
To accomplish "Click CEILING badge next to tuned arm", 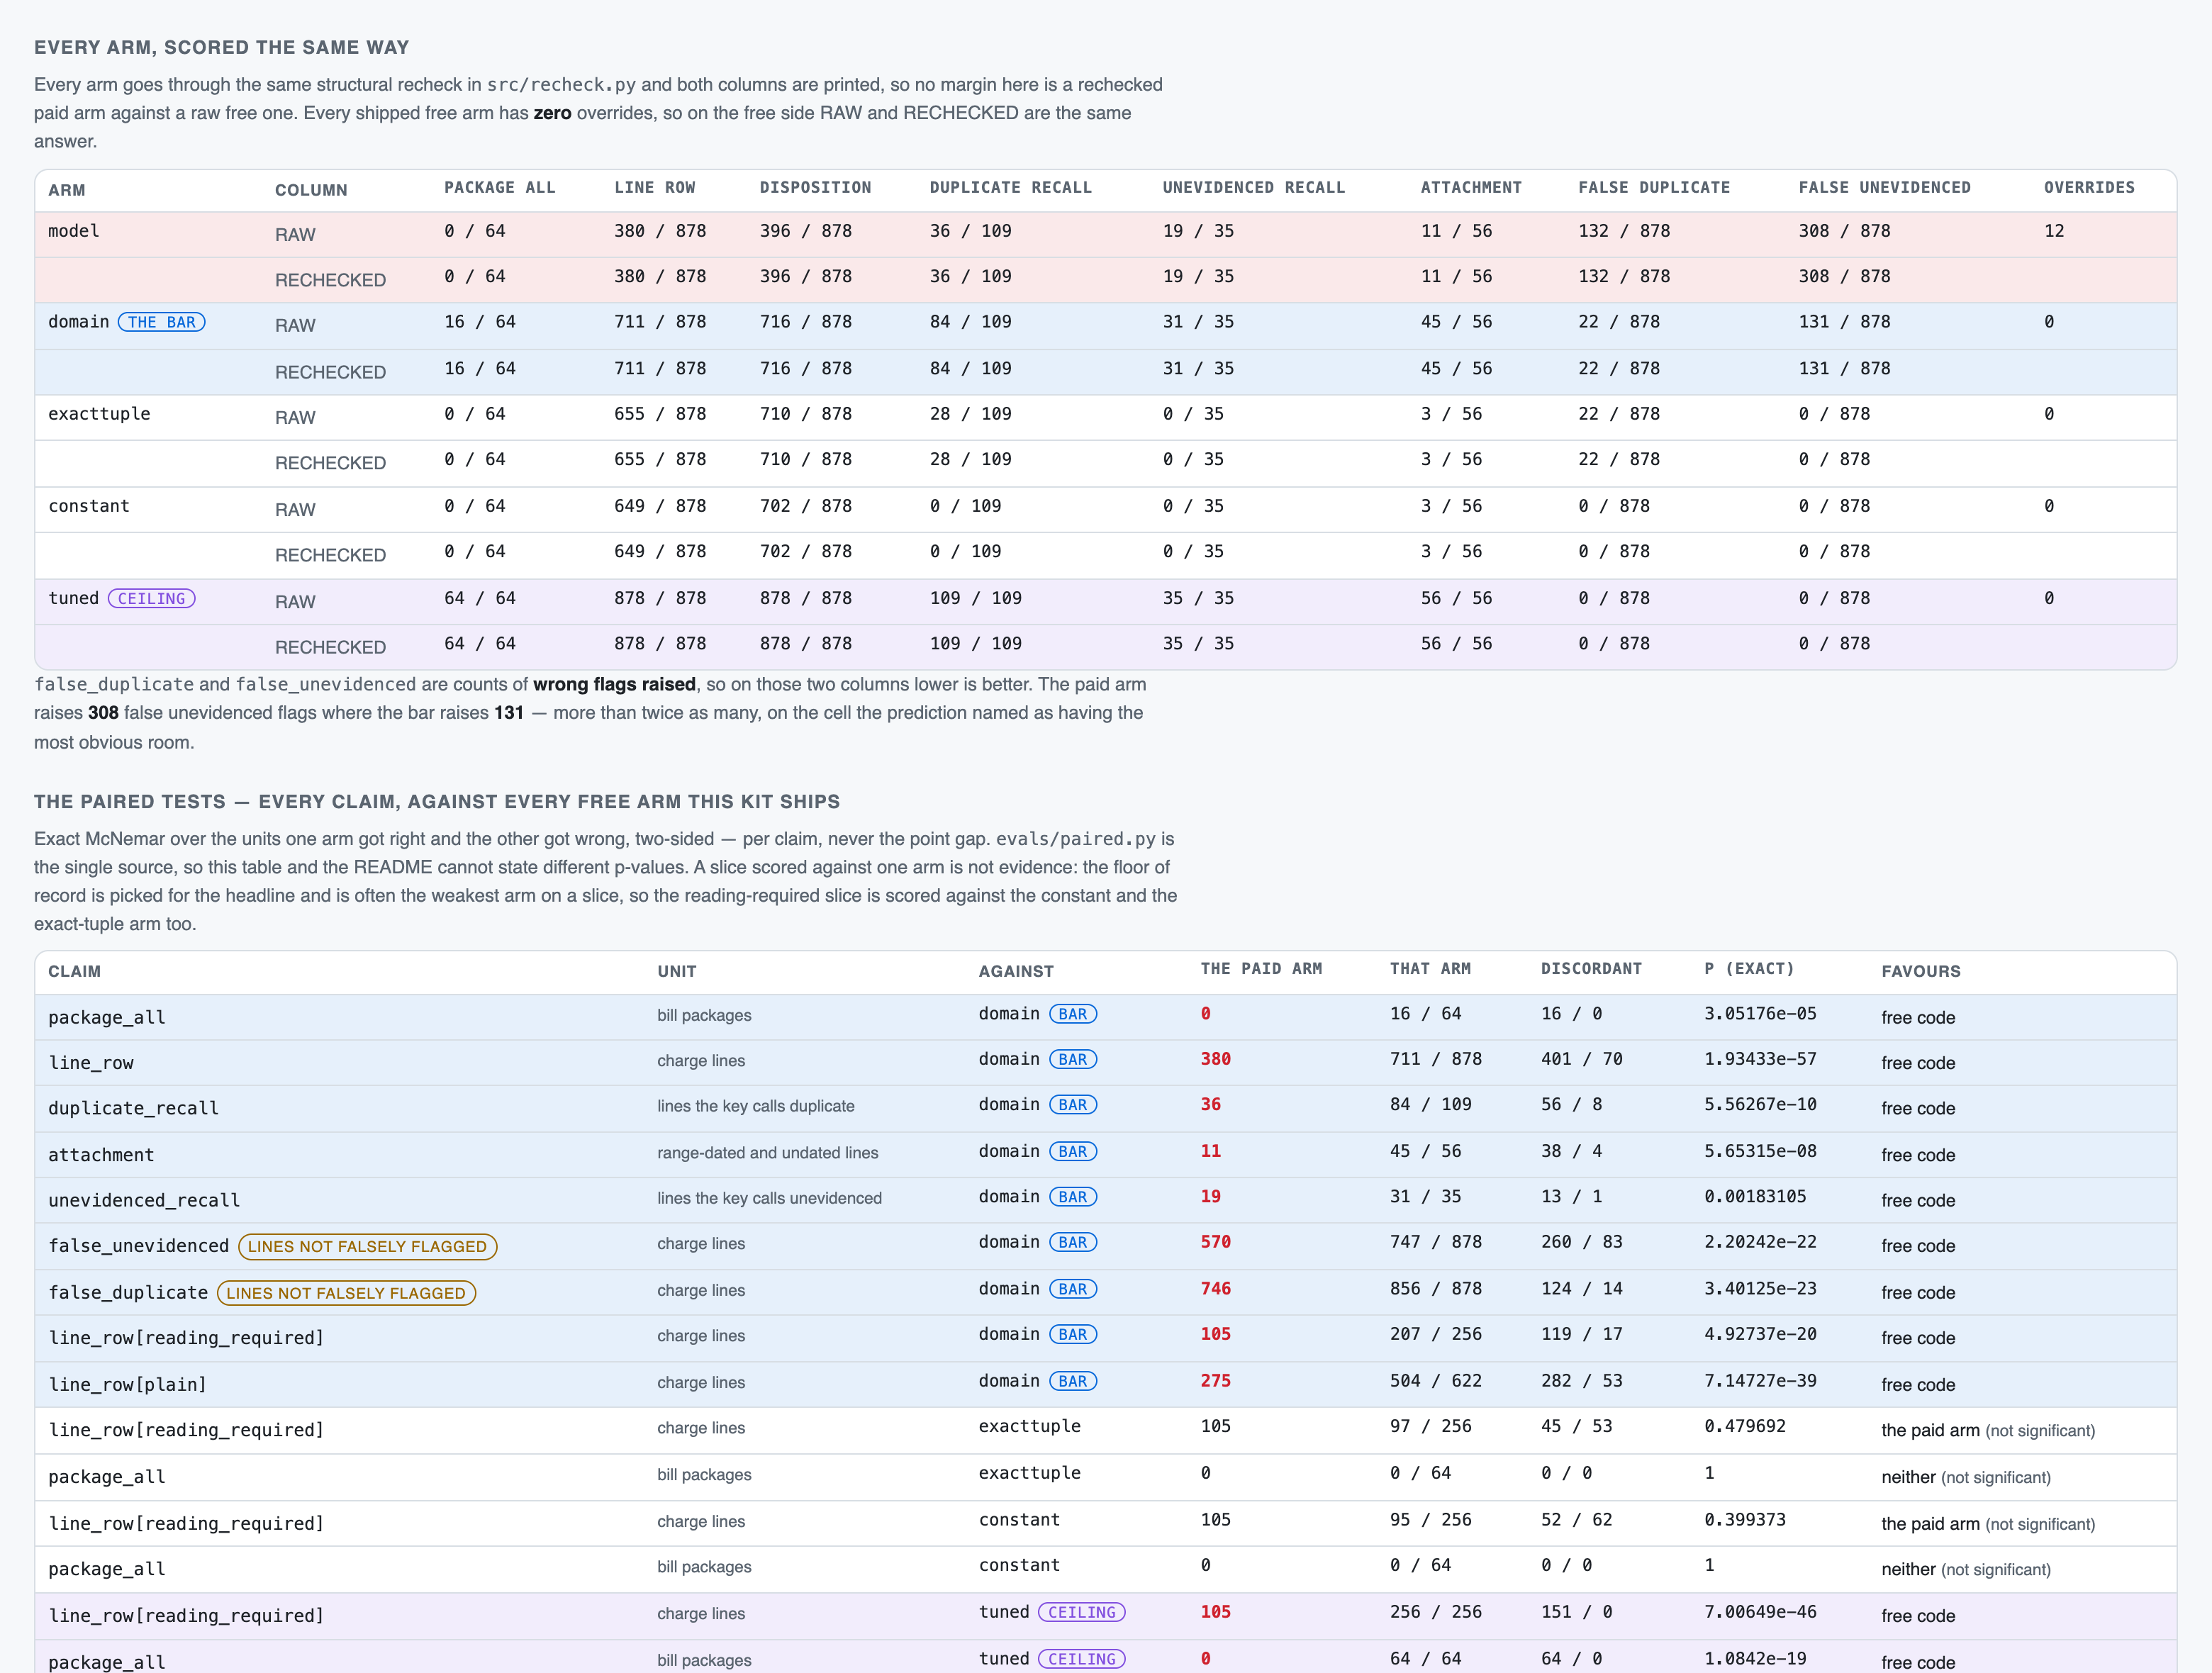I will 151,598.
